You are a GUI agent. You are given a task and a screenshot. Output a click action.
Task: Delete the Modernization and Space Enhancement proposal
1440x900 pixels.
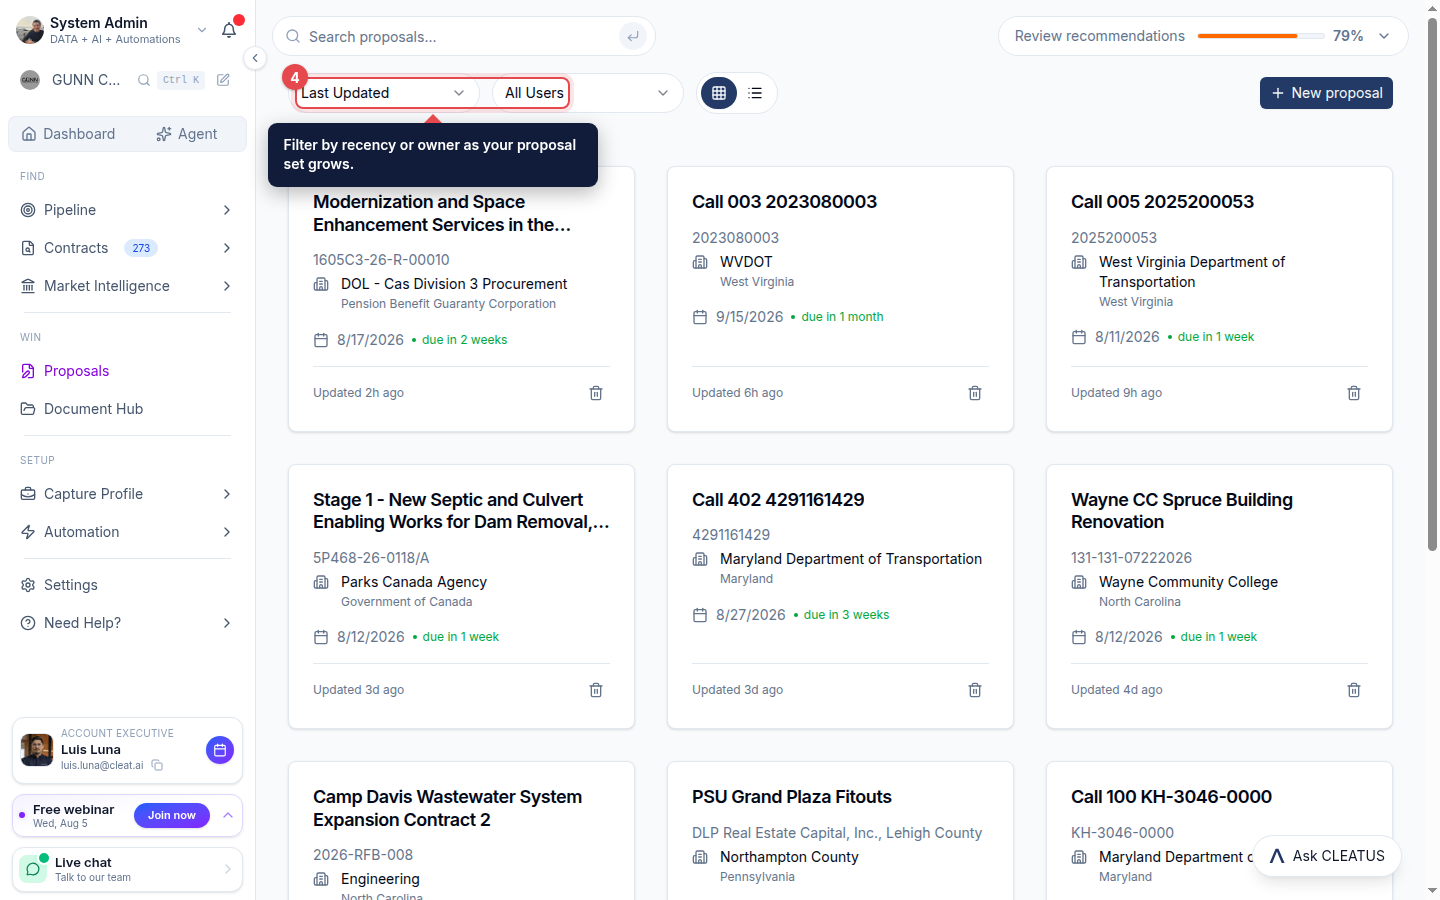point(596,393)
